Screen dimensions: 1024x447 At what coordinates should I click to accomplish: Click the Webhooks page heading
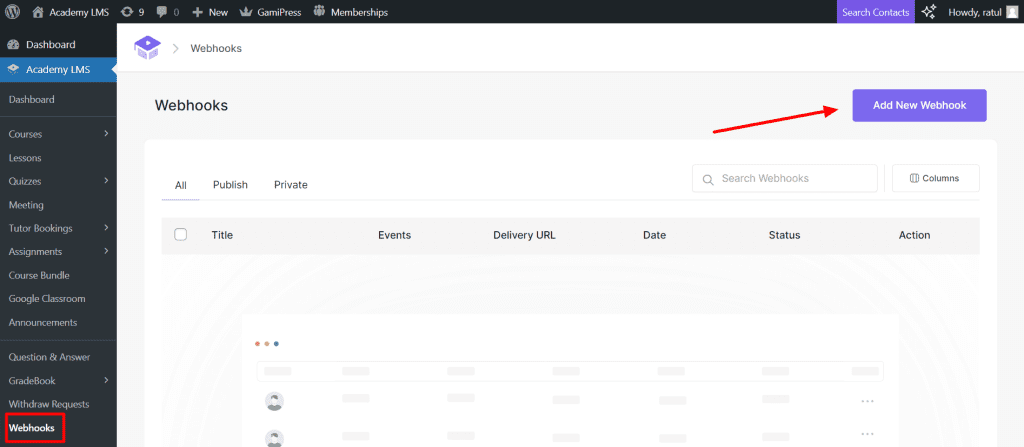click(191, 105)
